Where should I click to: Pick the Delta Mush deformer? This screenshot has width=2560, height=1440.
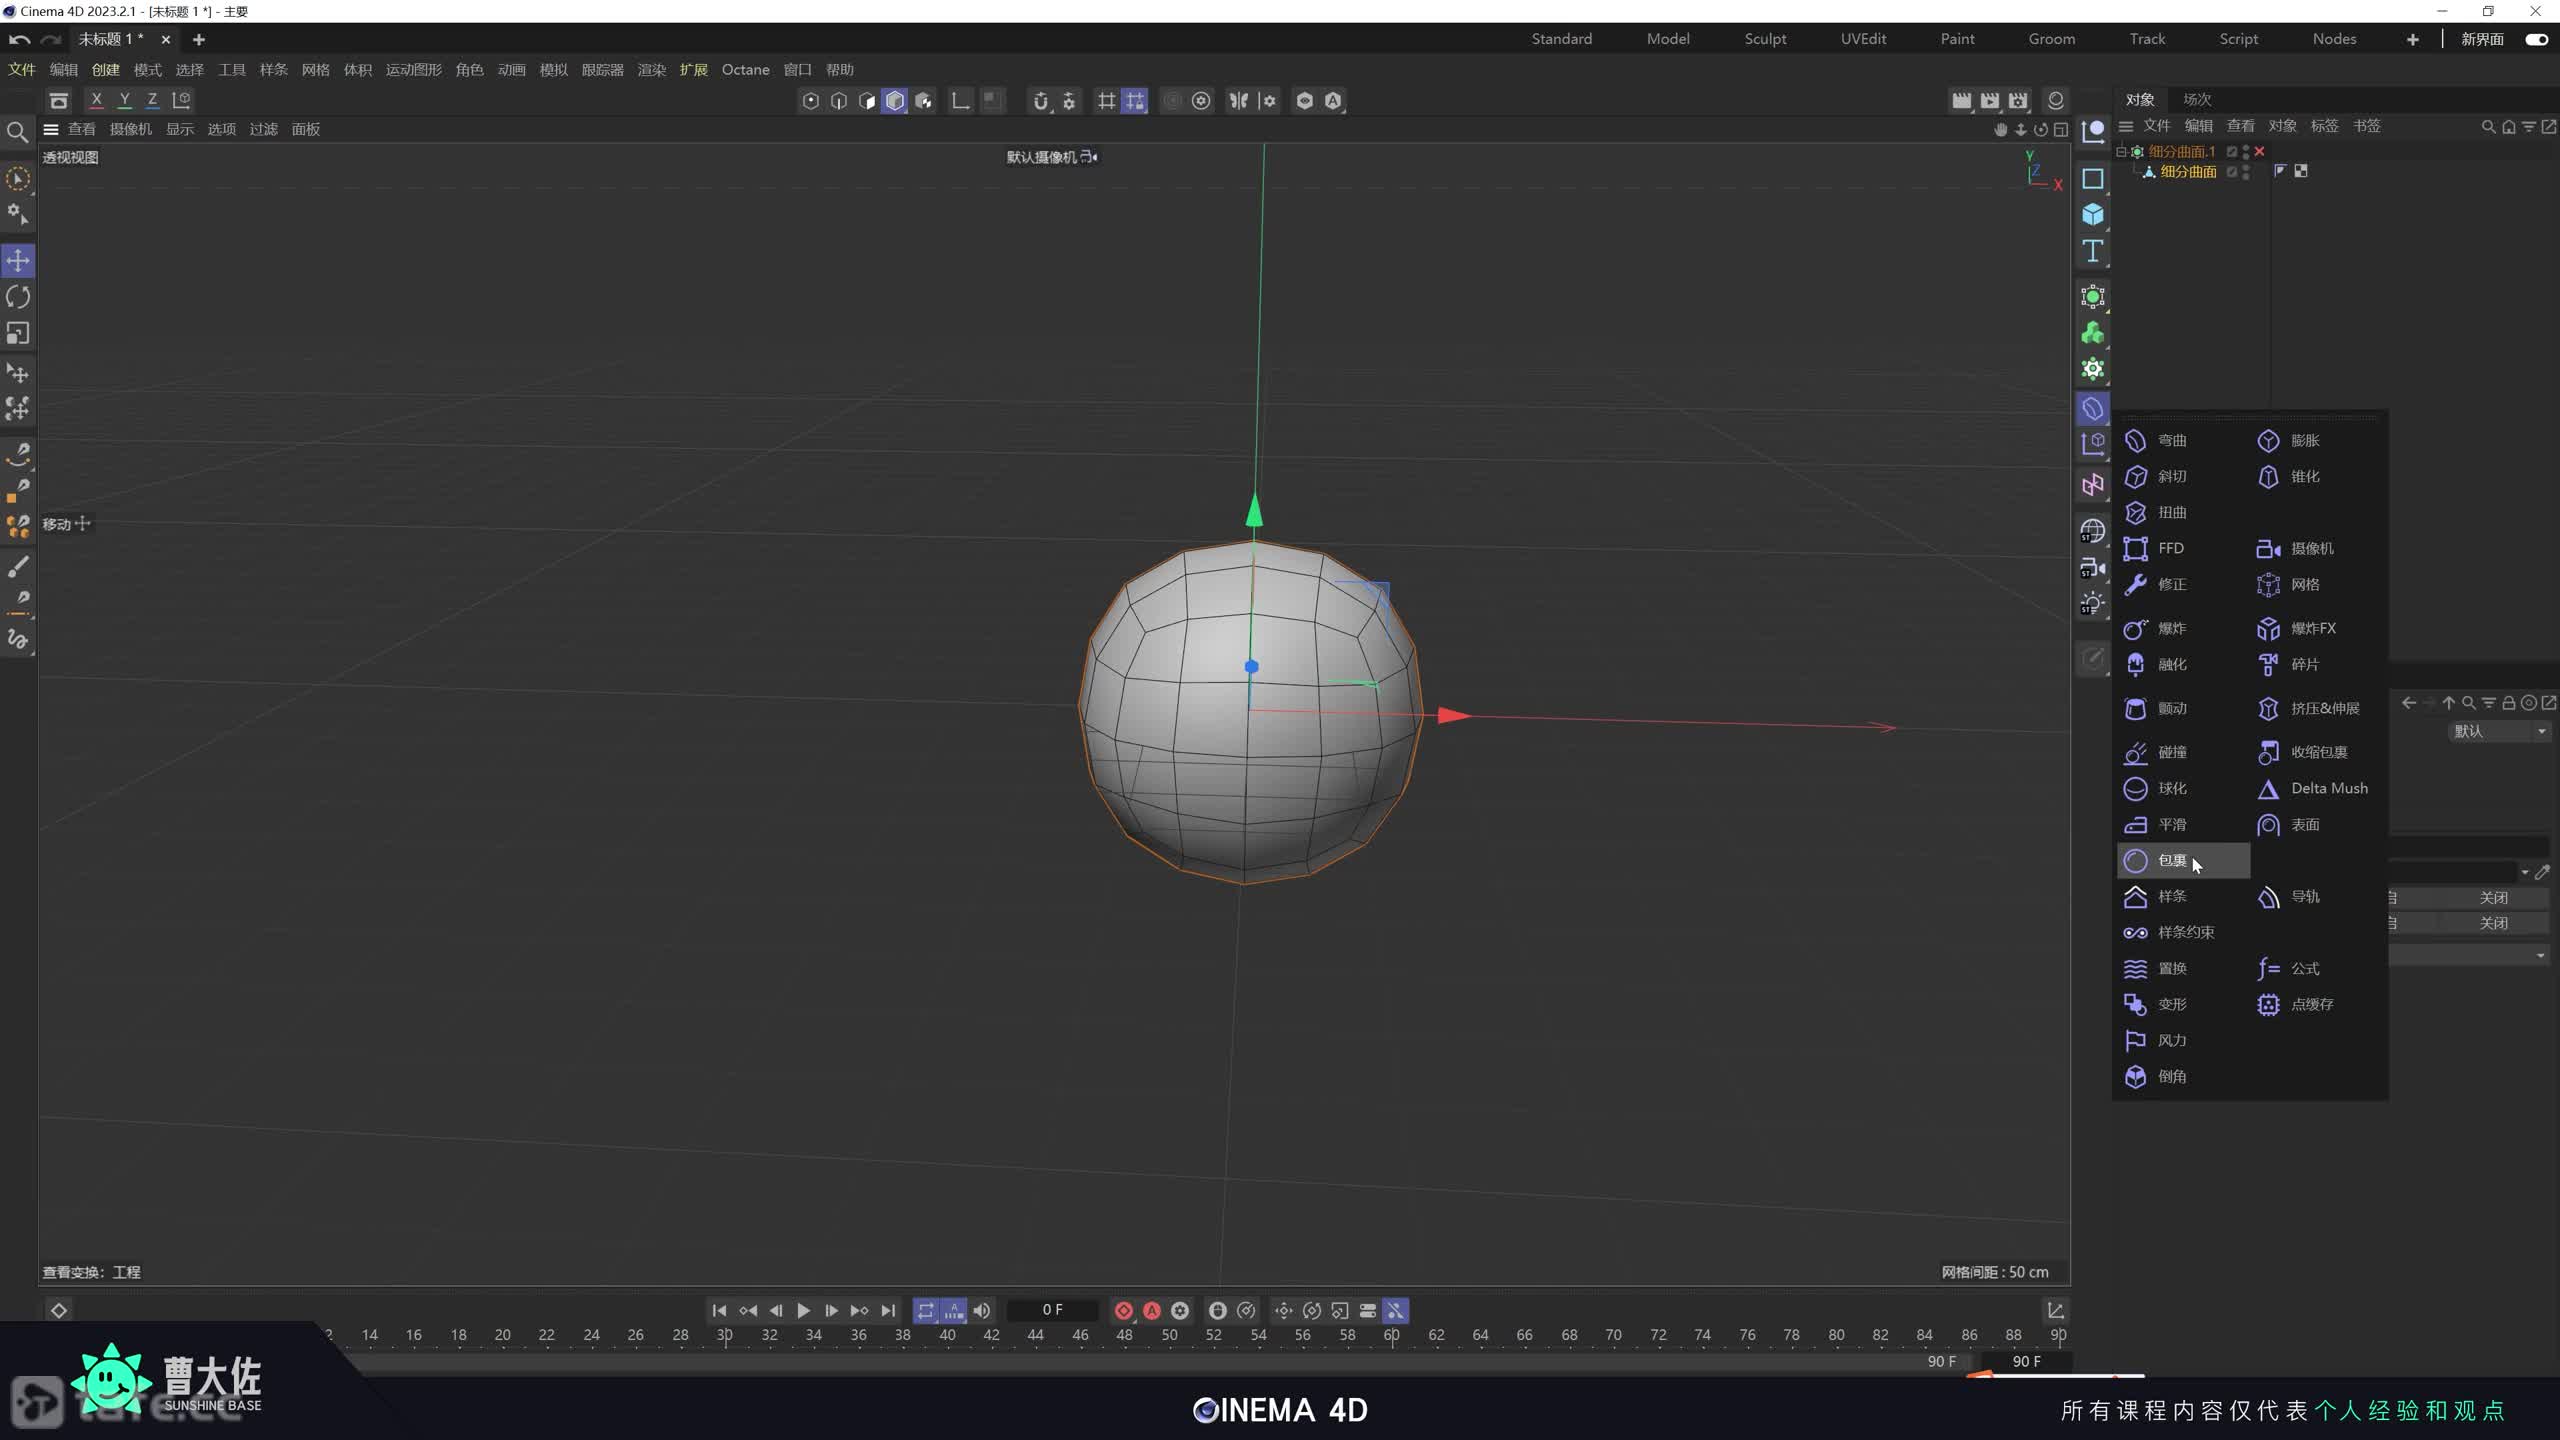tap(2328, 788)
